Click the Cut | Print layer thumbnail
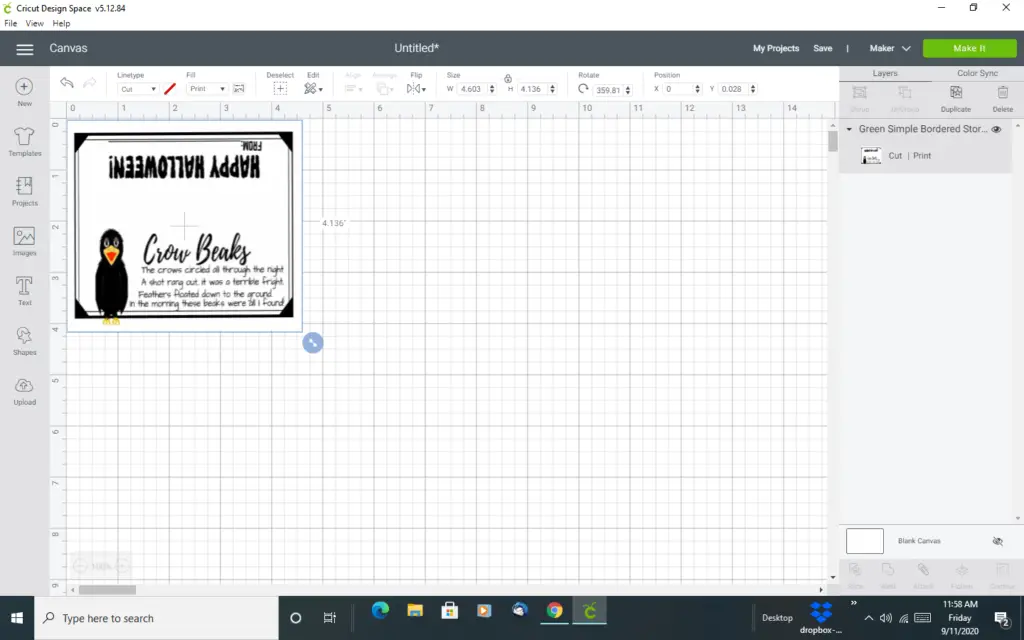 [x=871, y=155]
